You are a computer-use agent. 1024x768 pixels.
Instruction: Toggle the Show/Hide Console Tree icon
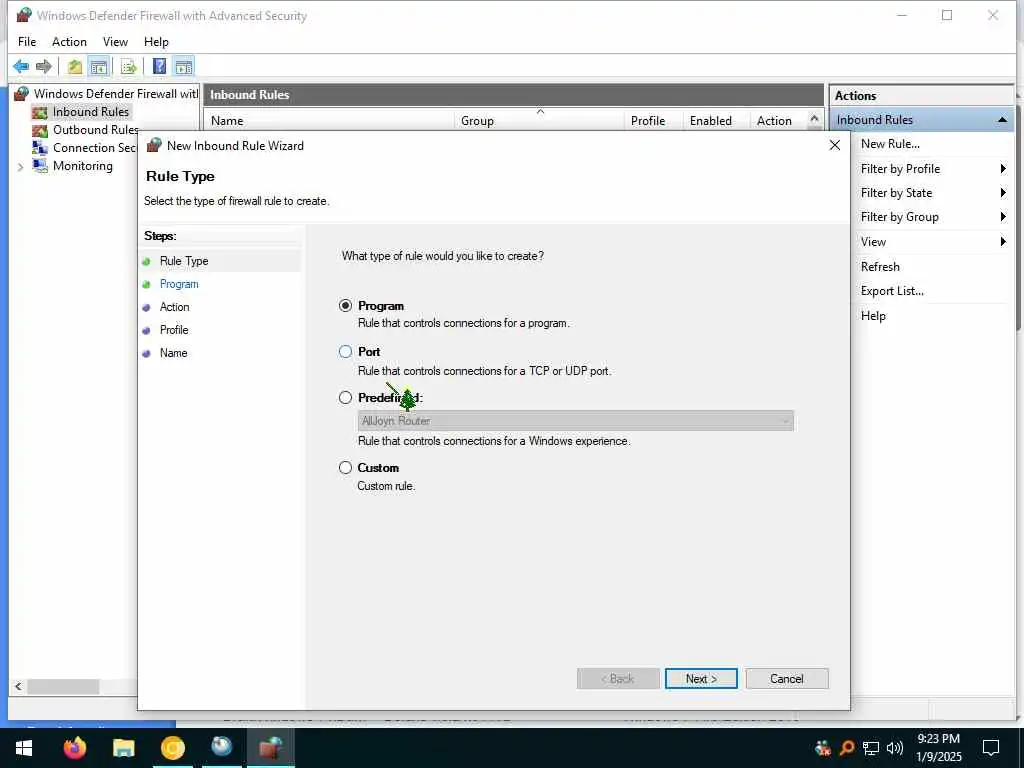[99, 66]
